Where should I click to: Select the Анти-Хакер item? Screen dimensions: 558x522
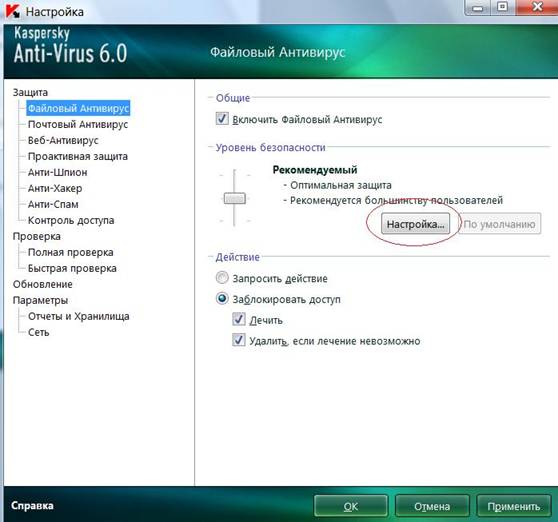click(55, 189)
